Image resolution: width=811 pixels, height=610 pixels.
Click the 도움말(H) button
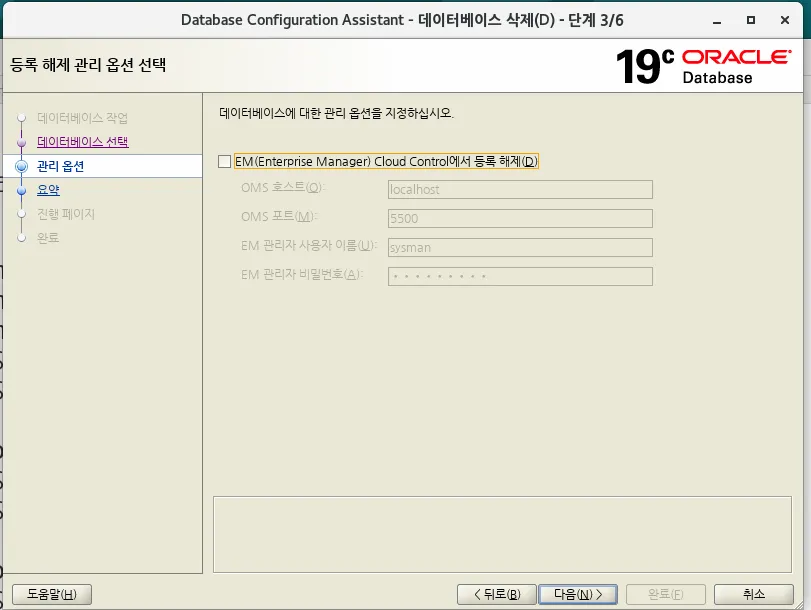(52, 594)
